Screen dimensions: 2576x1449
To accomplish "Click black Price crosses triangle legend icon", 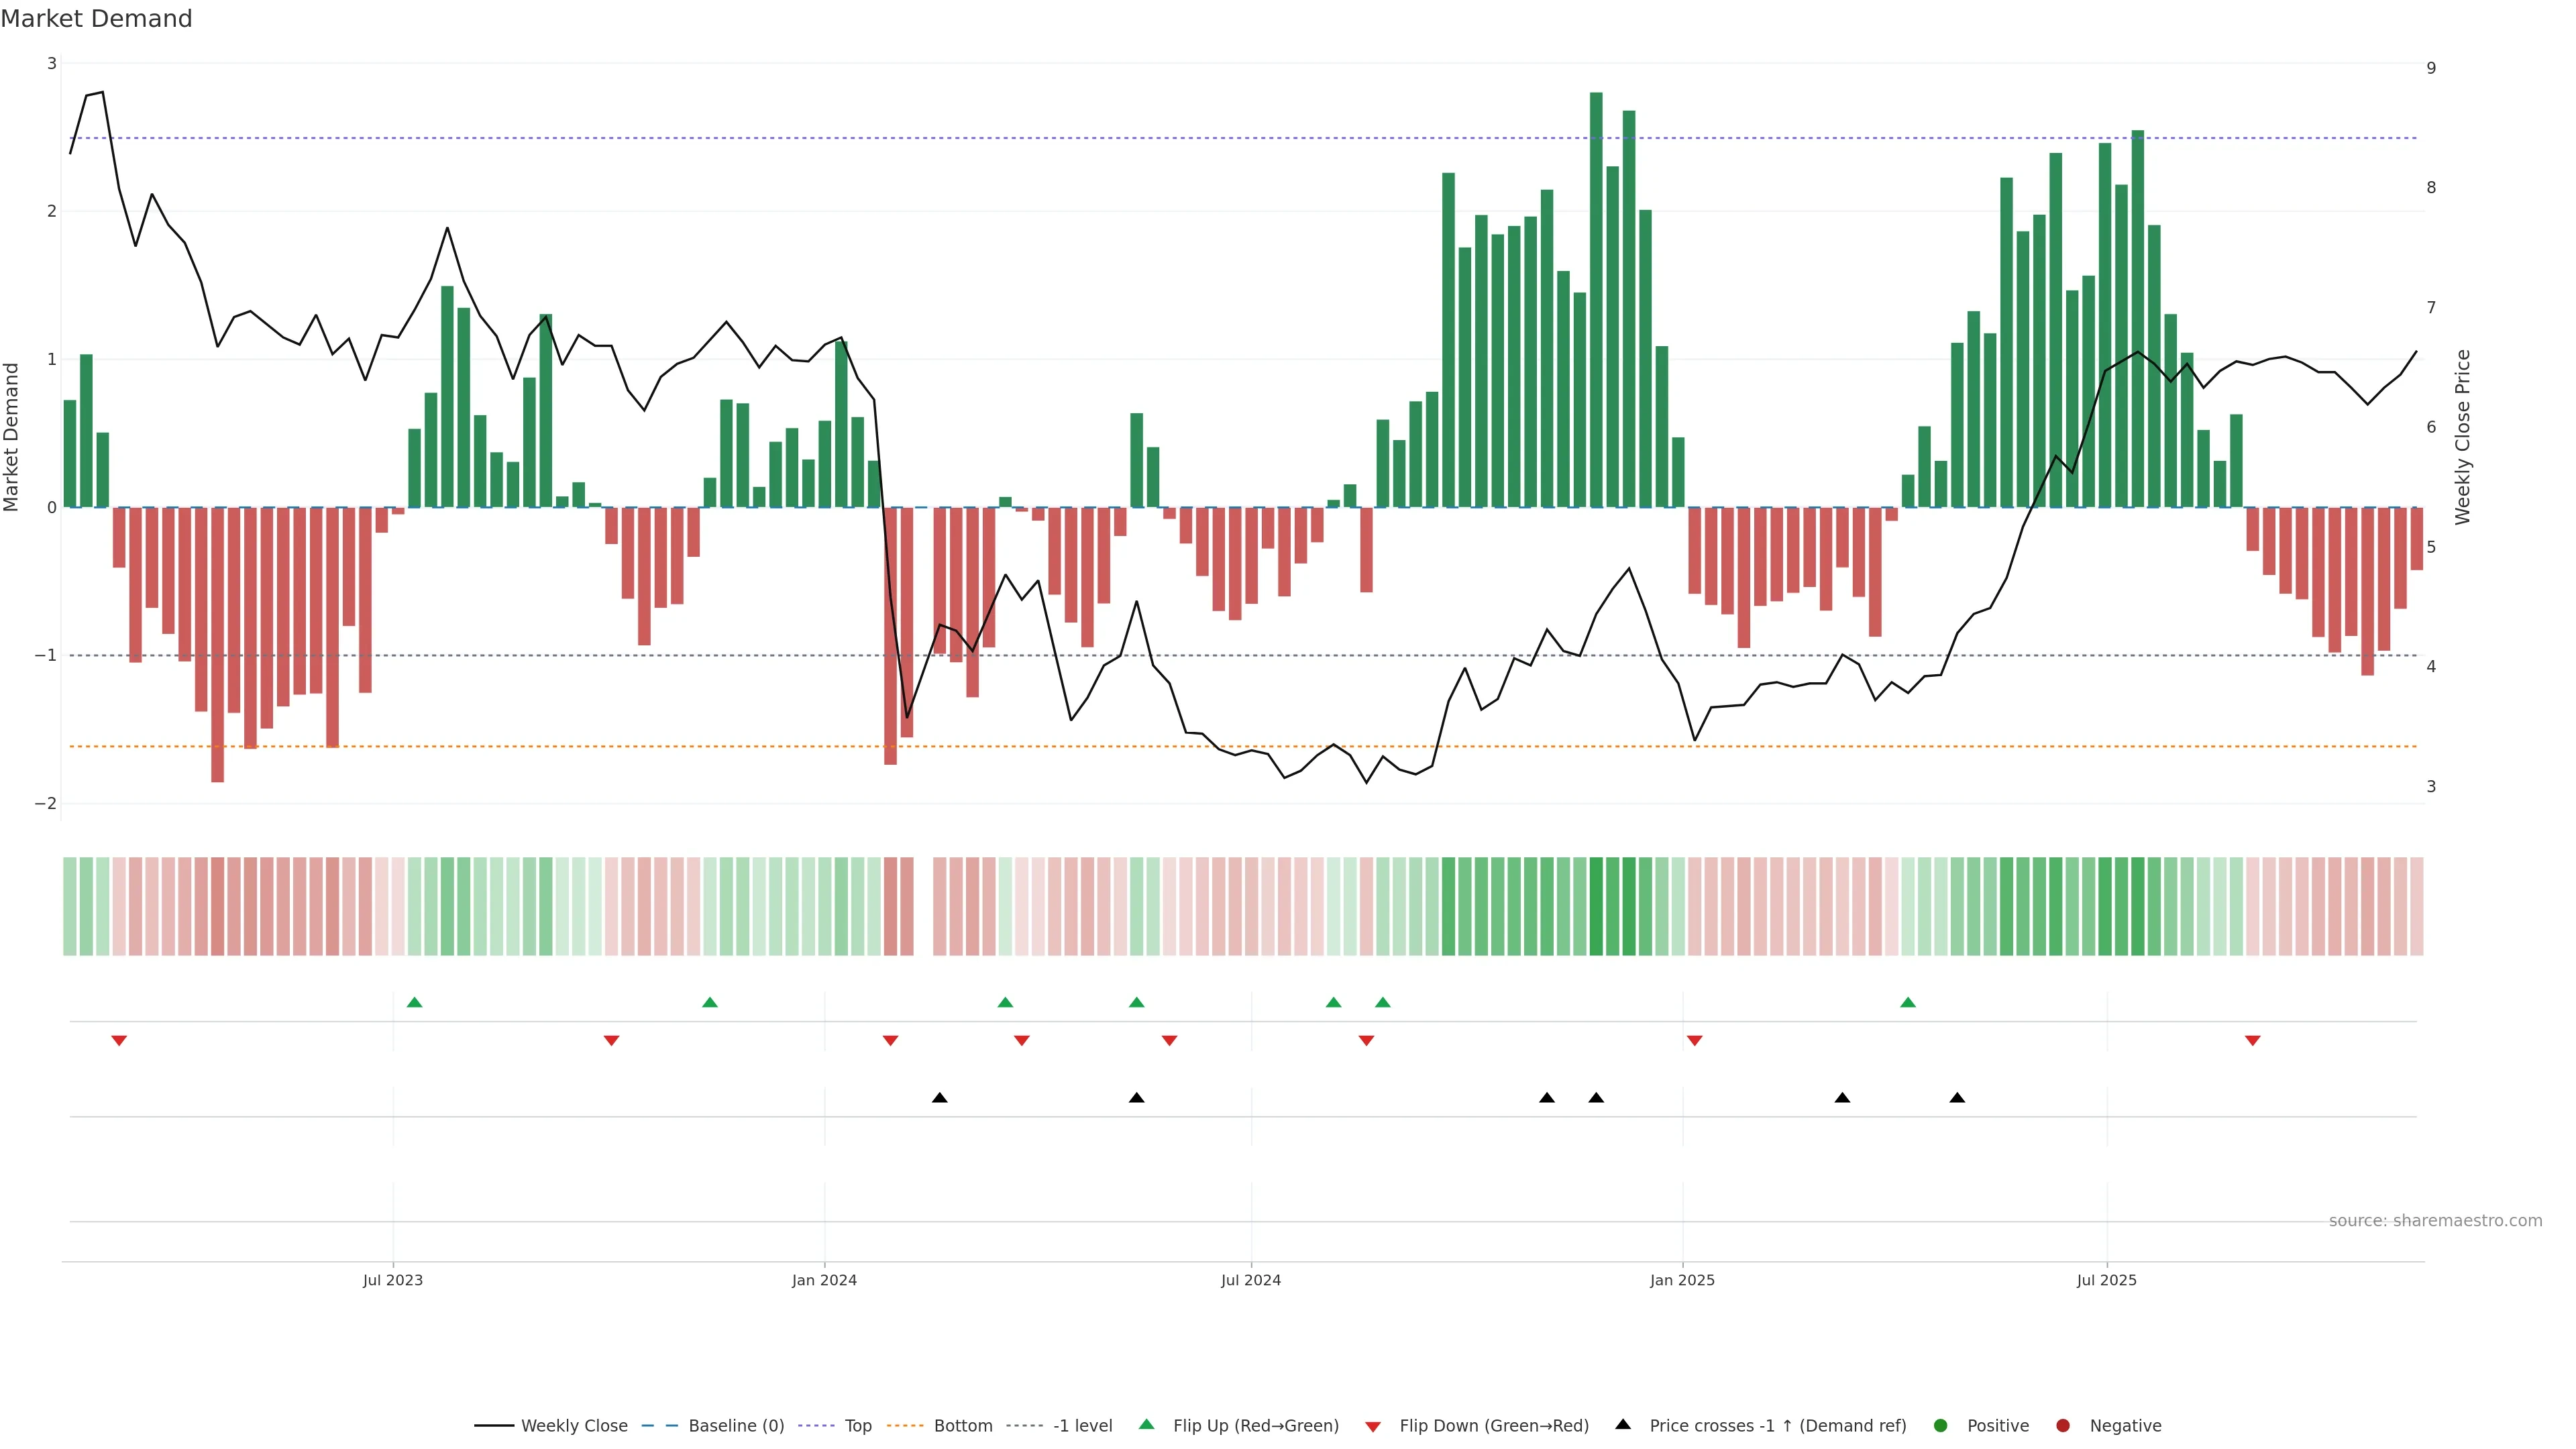I will pyautogui.click(x=1623, y=1424).
